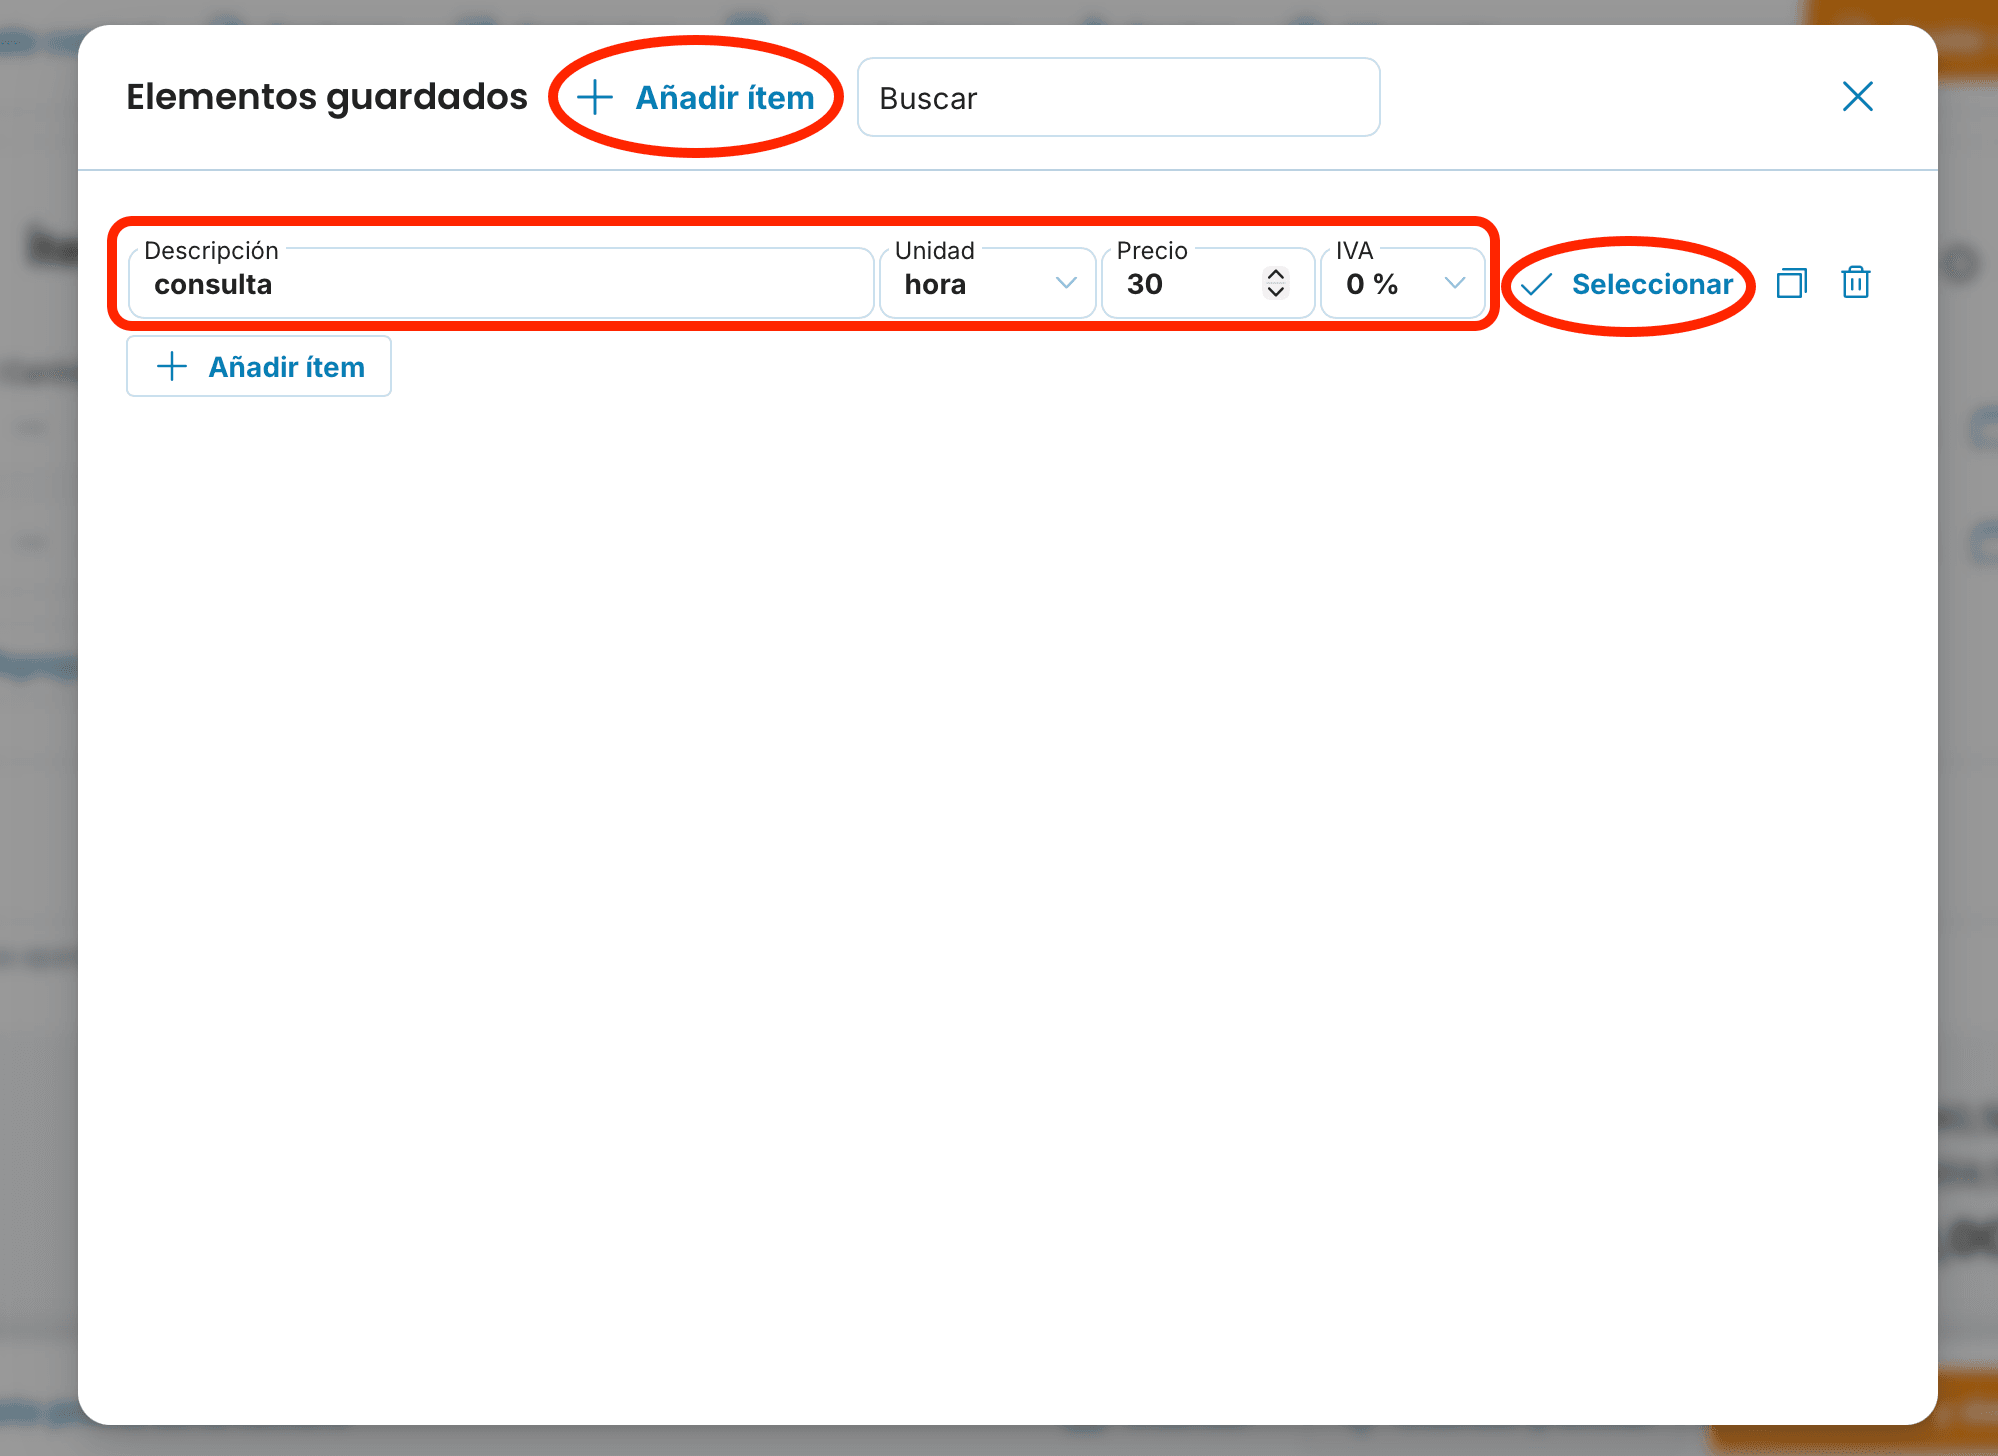Focus the Buscar search field
Image resolution: width=1998 pixels, height=1456 pixels.
pyautogui.click(x=1118, y=98)
